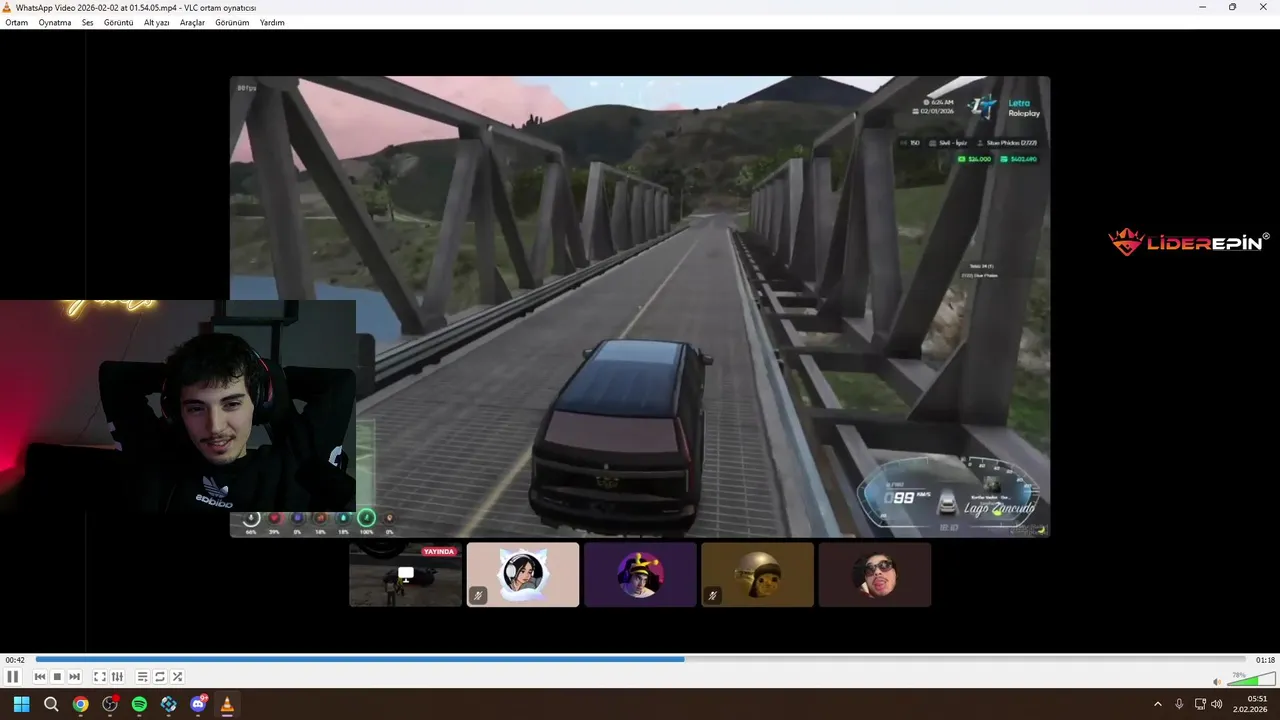
Task: Open the Yardım menu
Action: point(272,22)
